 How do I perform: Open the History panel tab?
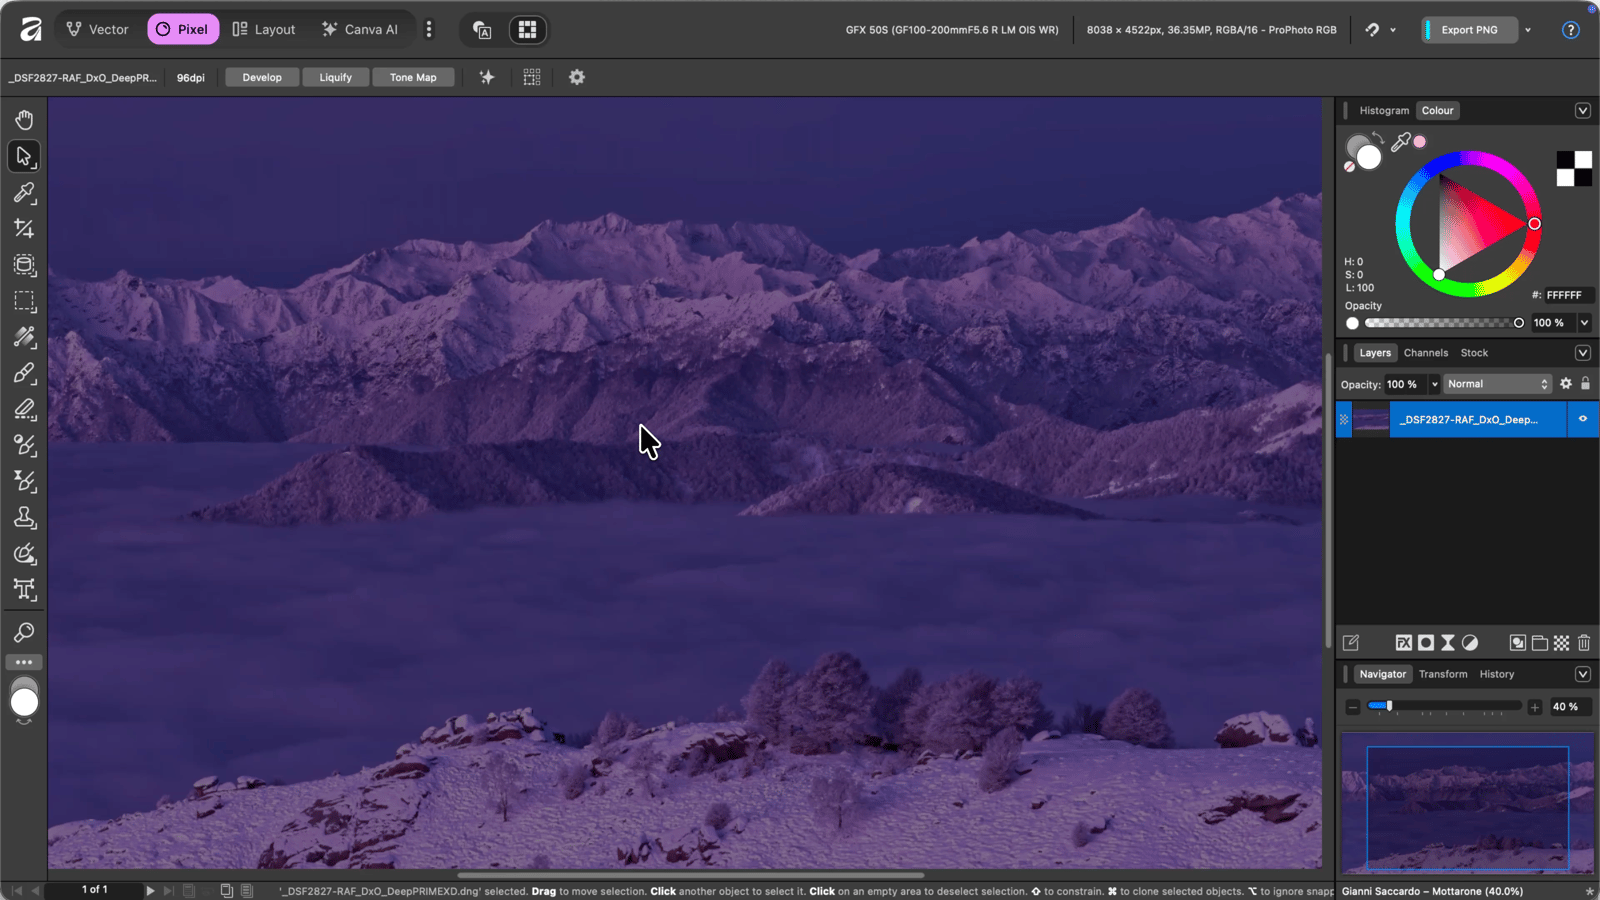pyautogui.click(x=1497, y=674)
